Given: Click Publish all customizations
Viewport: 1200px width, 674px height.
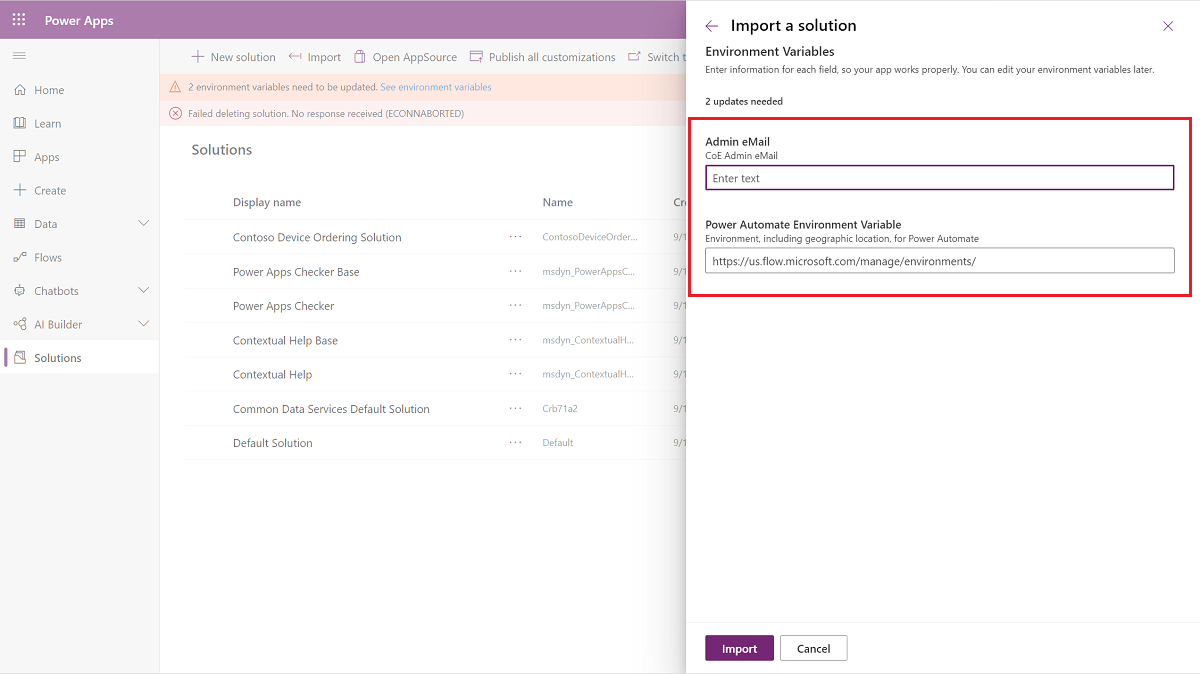Looking at the screenshot, I should point(542,57).
